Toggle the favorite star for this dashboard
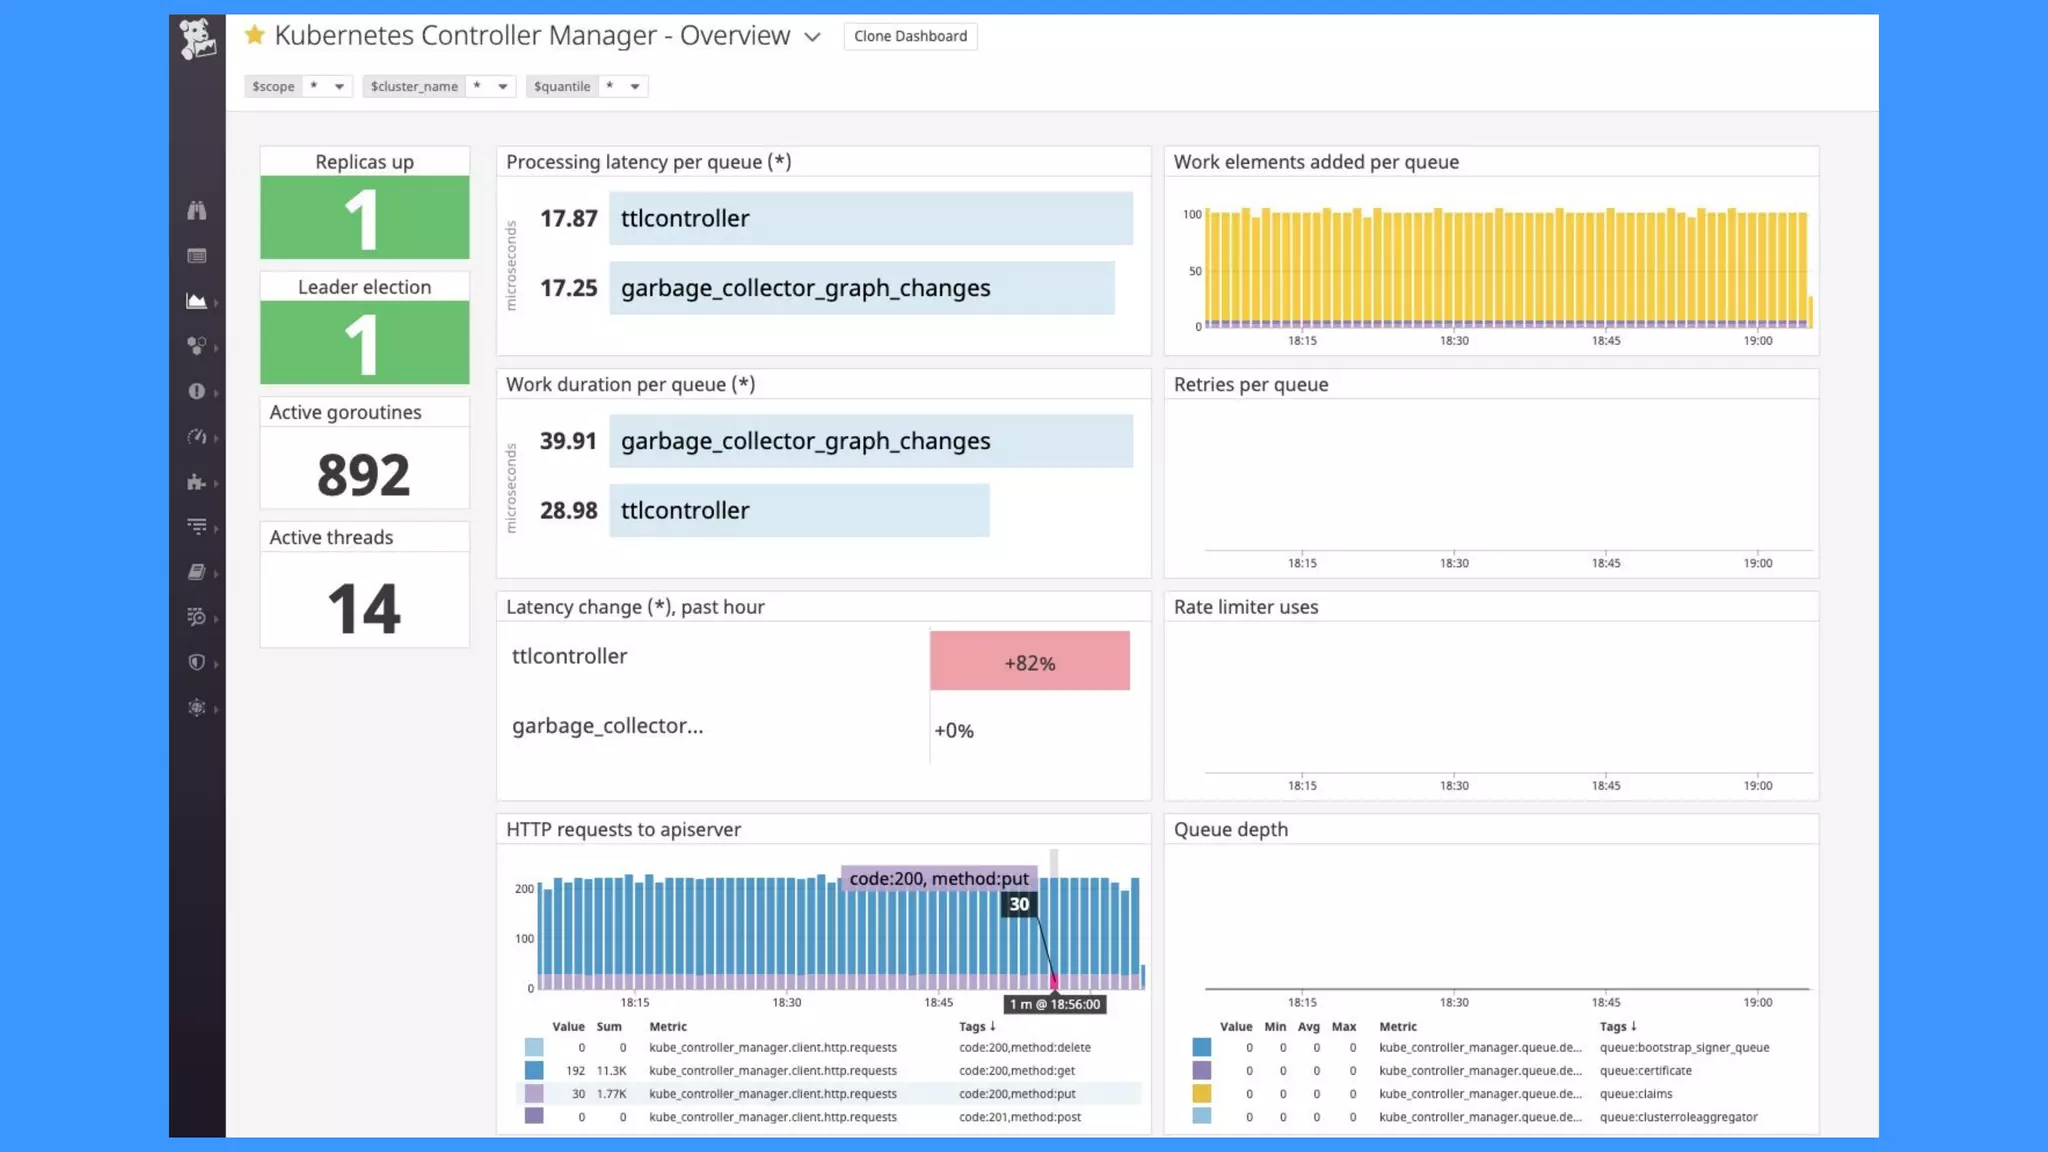2048x1152 pixels. click(255, 35)
